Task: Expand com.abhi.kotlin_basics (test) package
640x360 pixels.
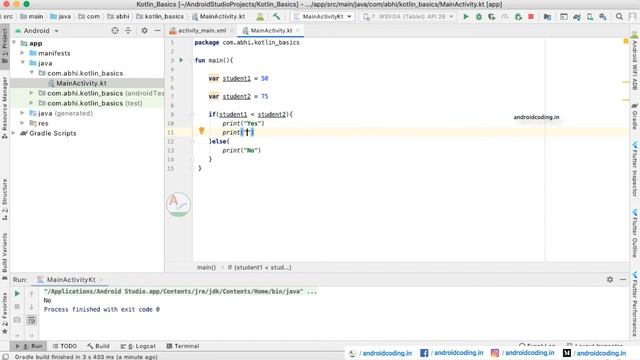Action: pyautogui.click(x=31, y=103)
